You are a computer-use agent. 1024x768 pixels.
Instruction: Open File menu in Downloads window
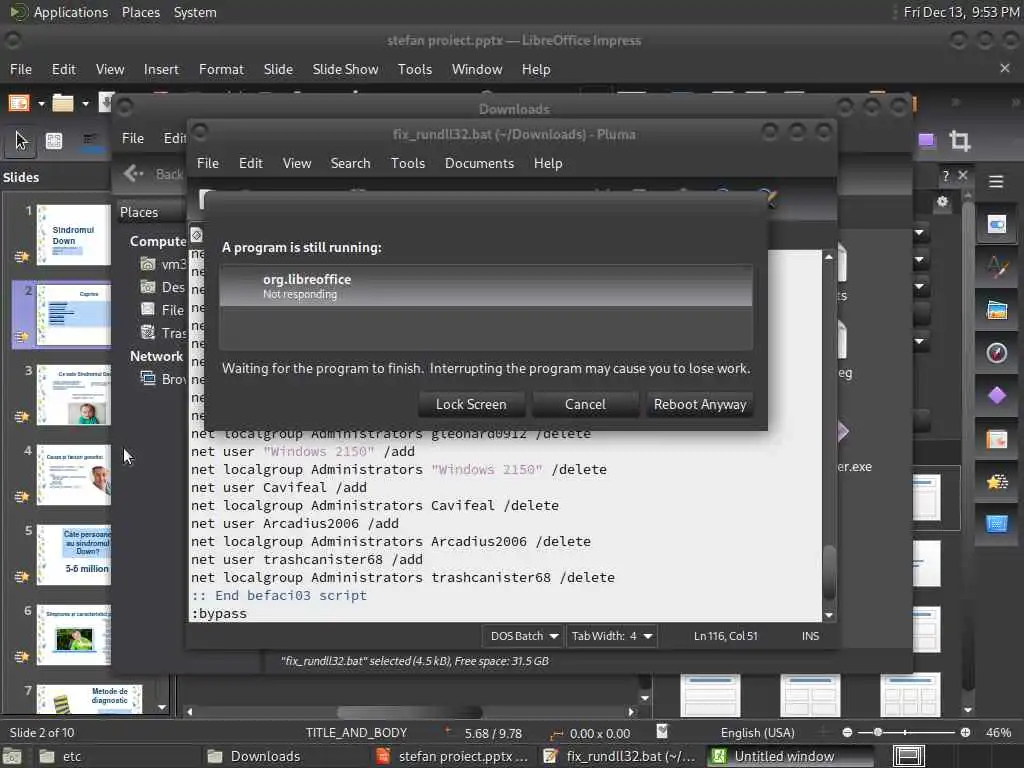133,138
